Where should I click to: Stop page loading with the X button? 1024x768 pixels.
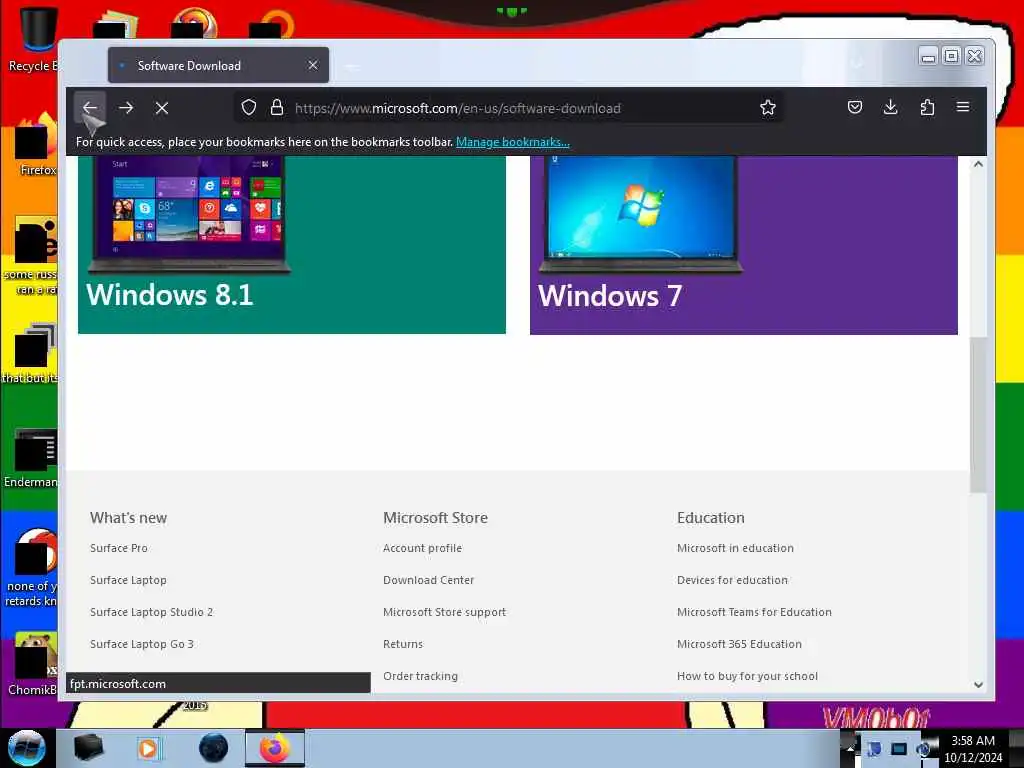162,108
